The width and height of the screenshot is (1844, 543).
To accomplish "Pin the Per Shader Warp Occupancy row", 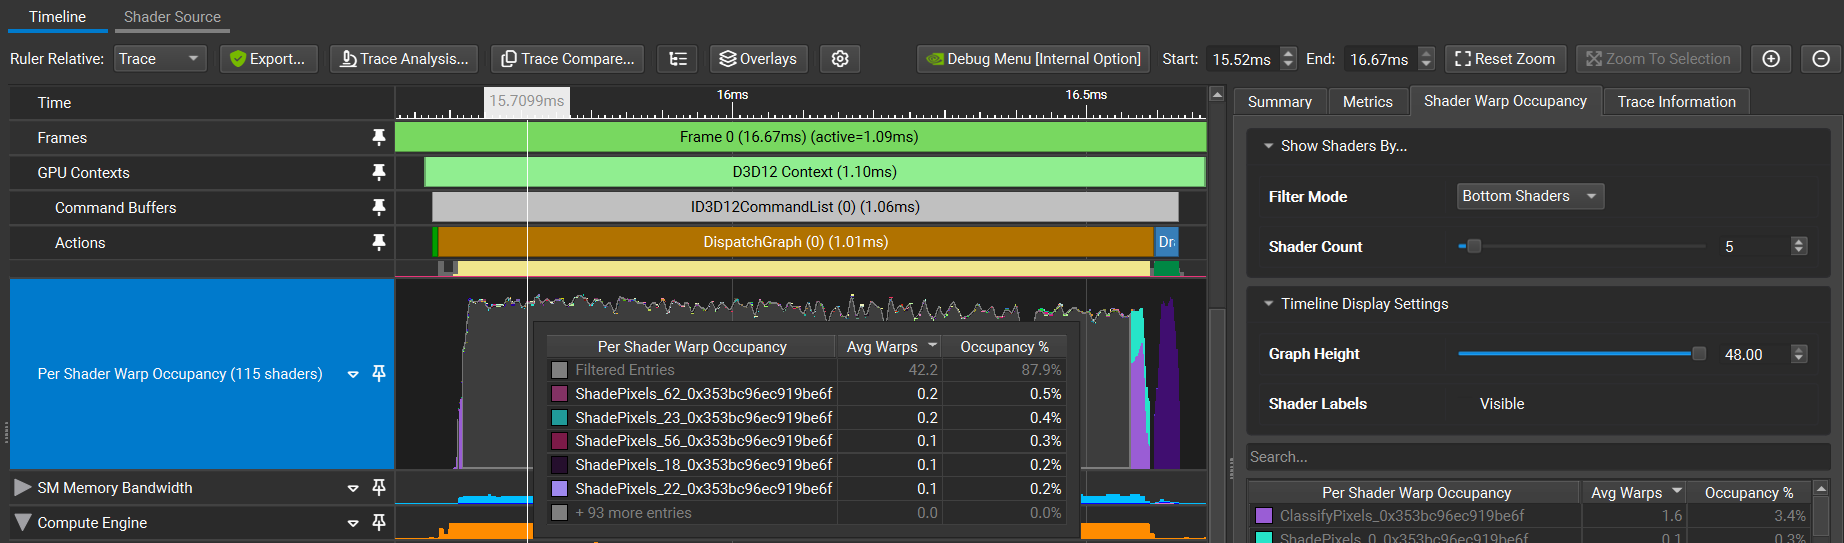I will tap(378, 373).
